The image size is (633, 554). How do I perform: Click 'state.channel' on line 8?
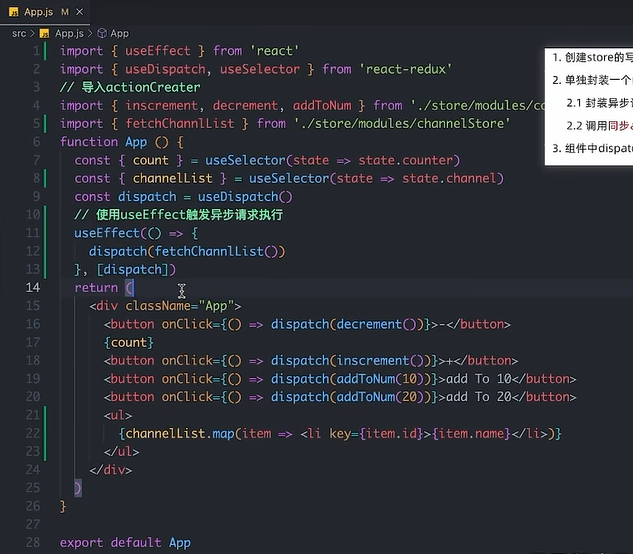tap(449, 178)
